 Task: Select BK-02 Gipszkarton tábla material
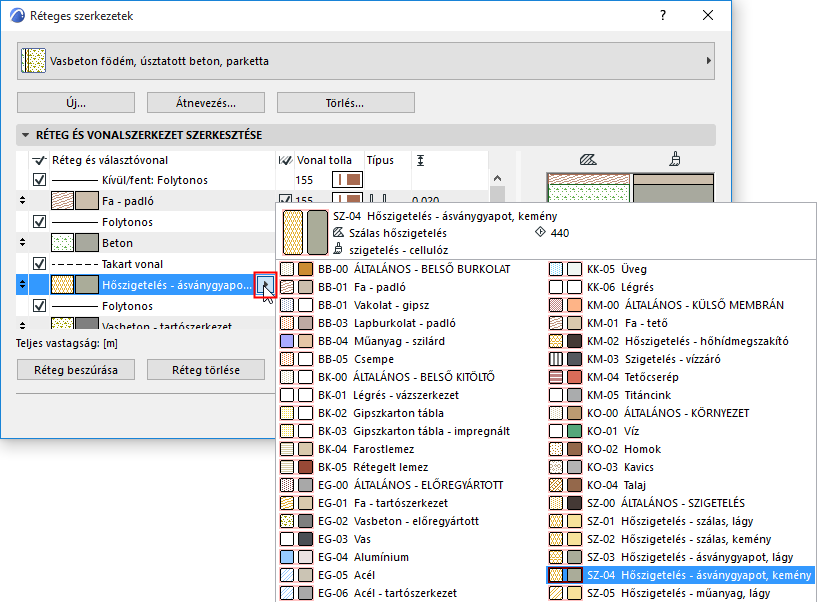click(x=412, y=413)
